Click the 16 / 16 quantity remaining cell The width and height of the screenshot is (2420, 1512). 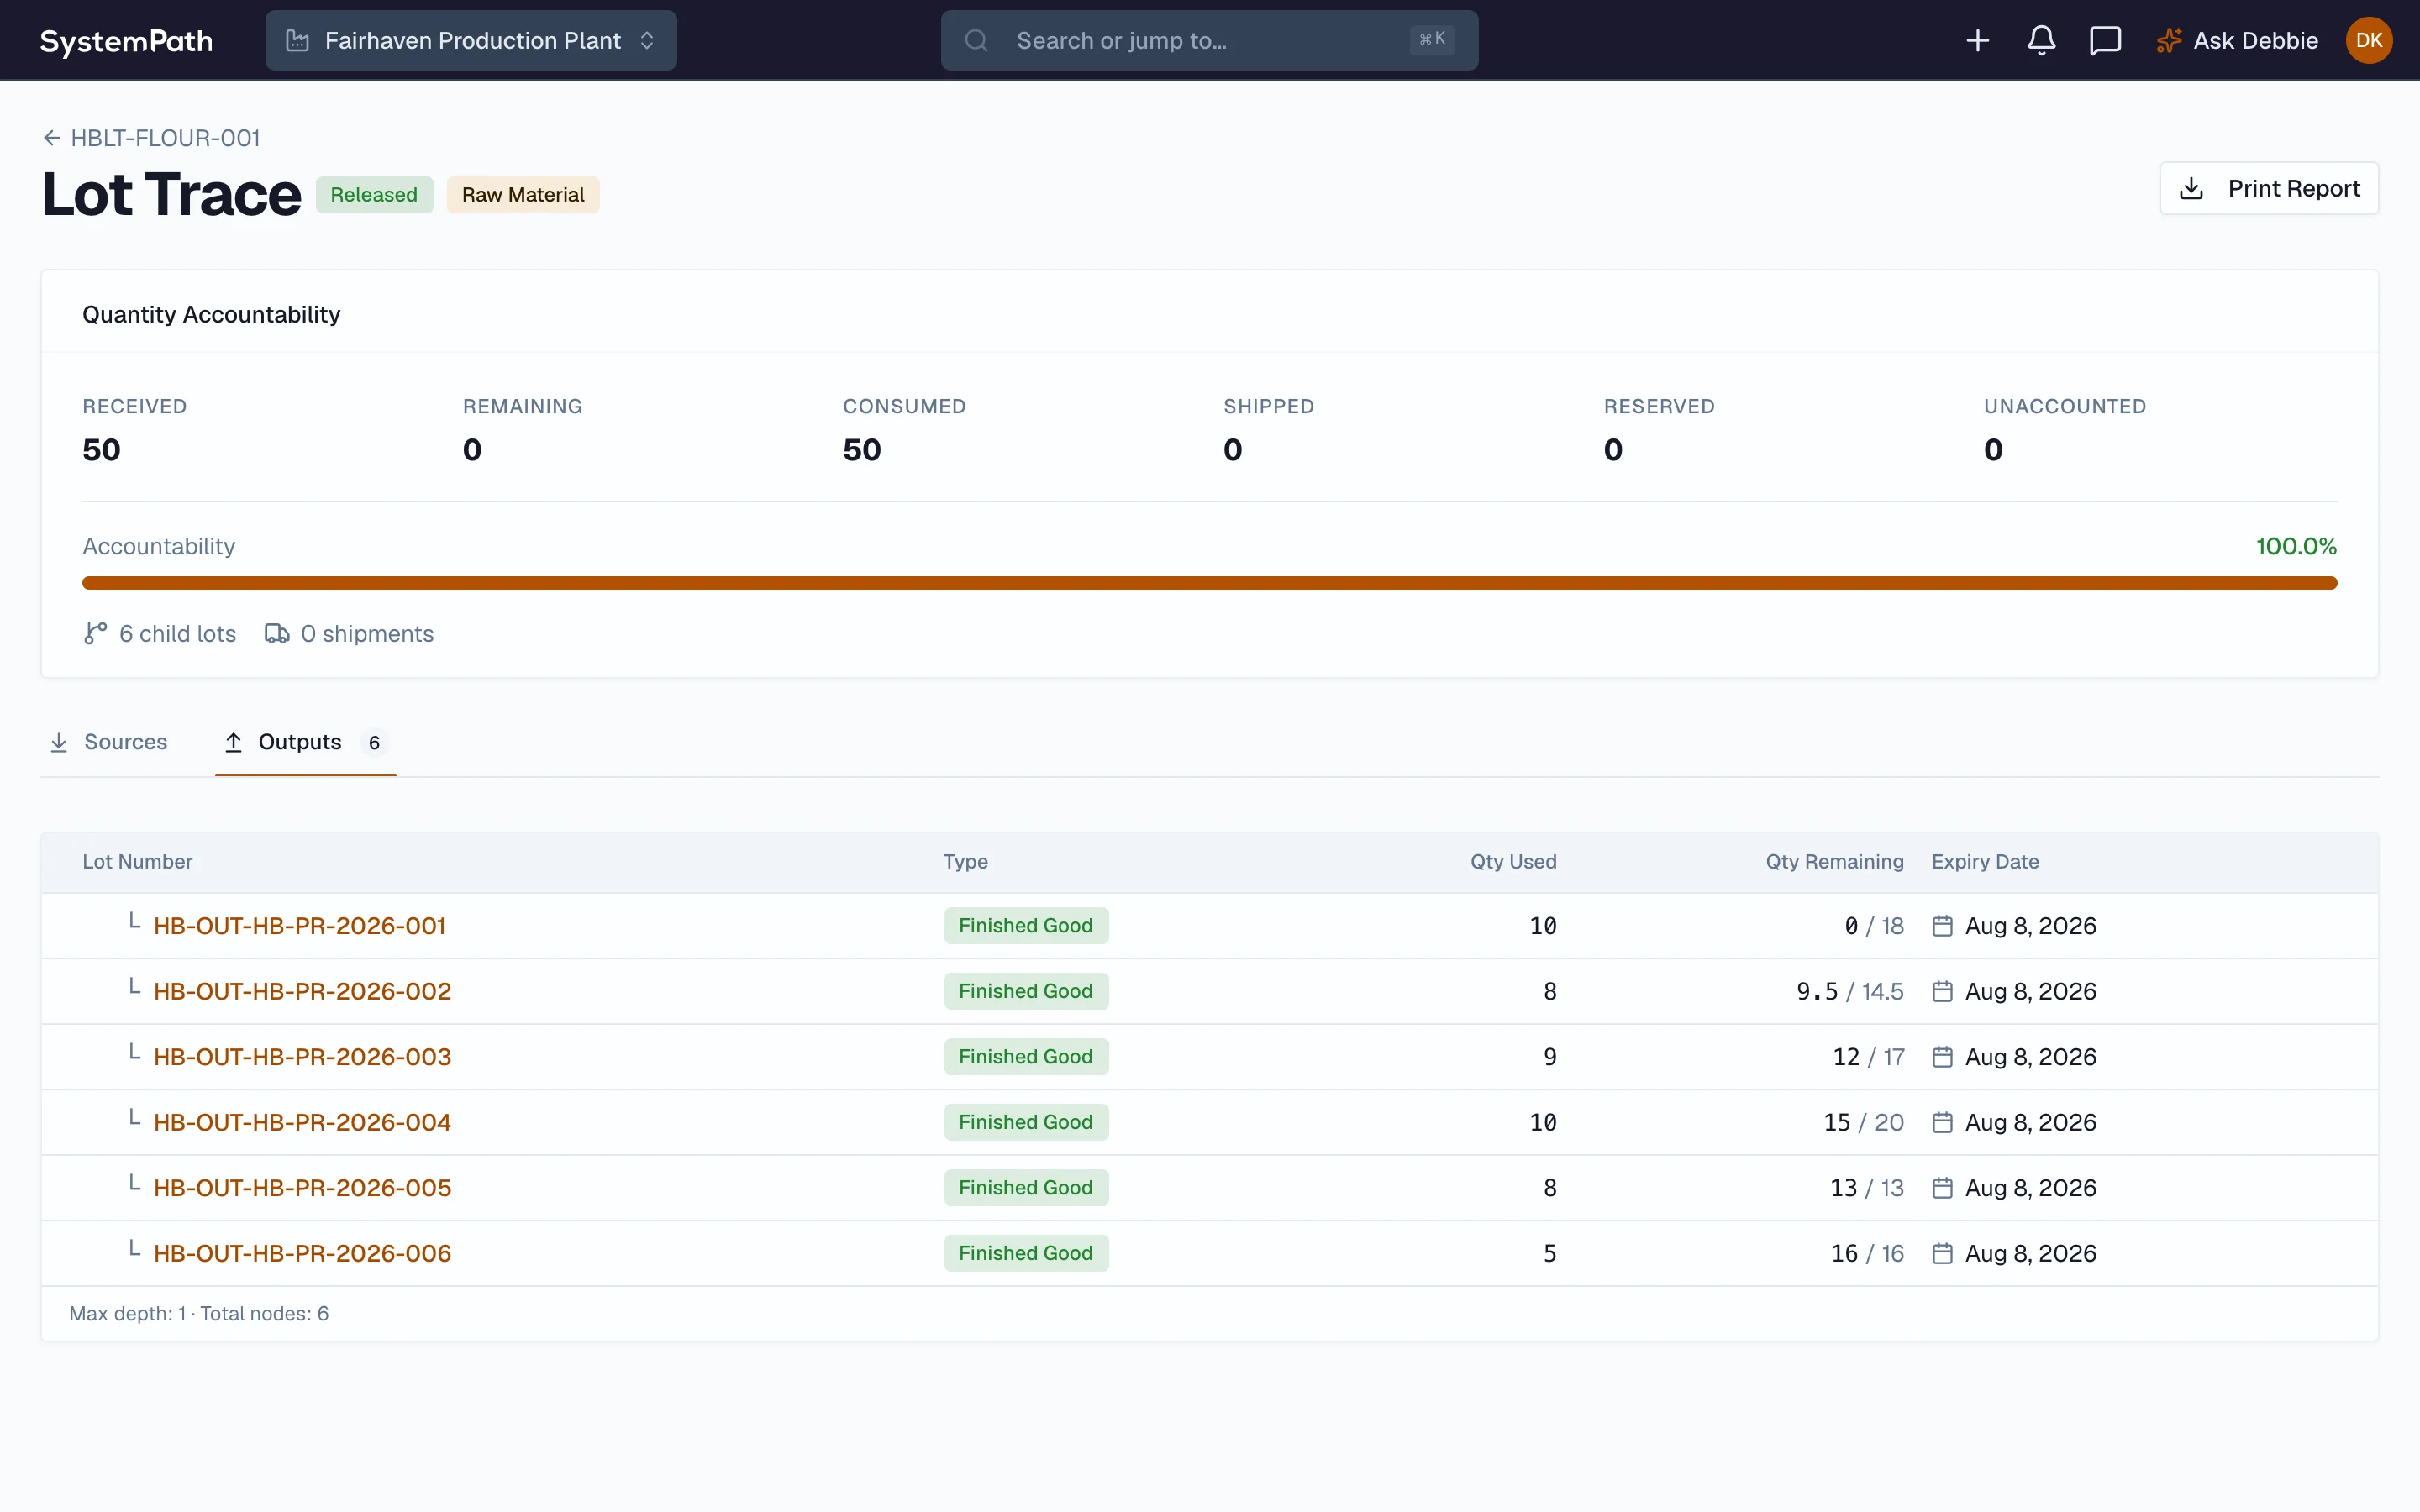pos(1867,1254)
